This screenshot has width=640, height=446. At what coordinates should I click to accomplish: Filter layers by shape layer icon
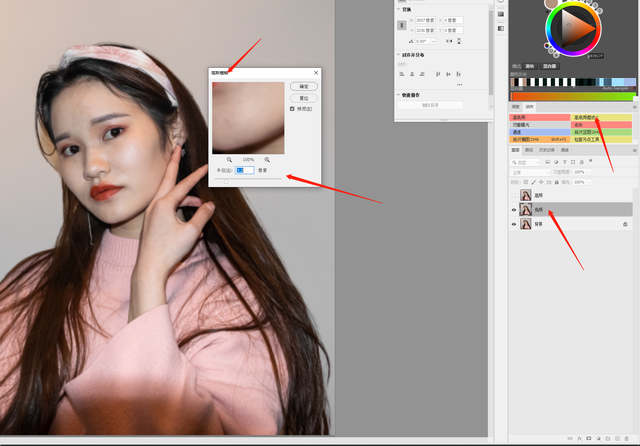point(573,162)
